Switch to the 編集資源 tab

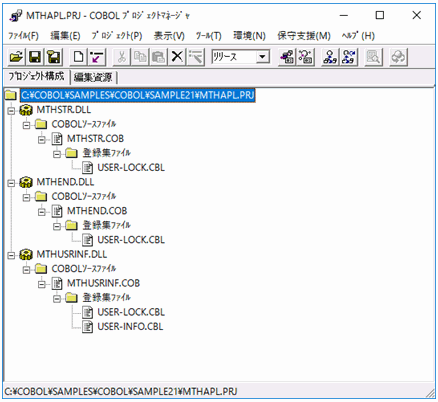(x=93, y=77)
